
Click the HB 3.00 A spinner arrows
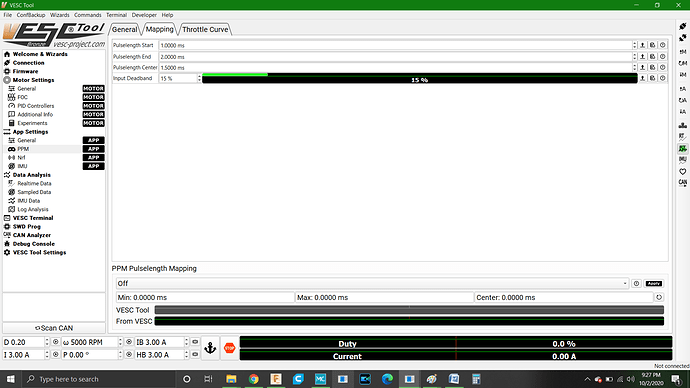tap(186, 355)
